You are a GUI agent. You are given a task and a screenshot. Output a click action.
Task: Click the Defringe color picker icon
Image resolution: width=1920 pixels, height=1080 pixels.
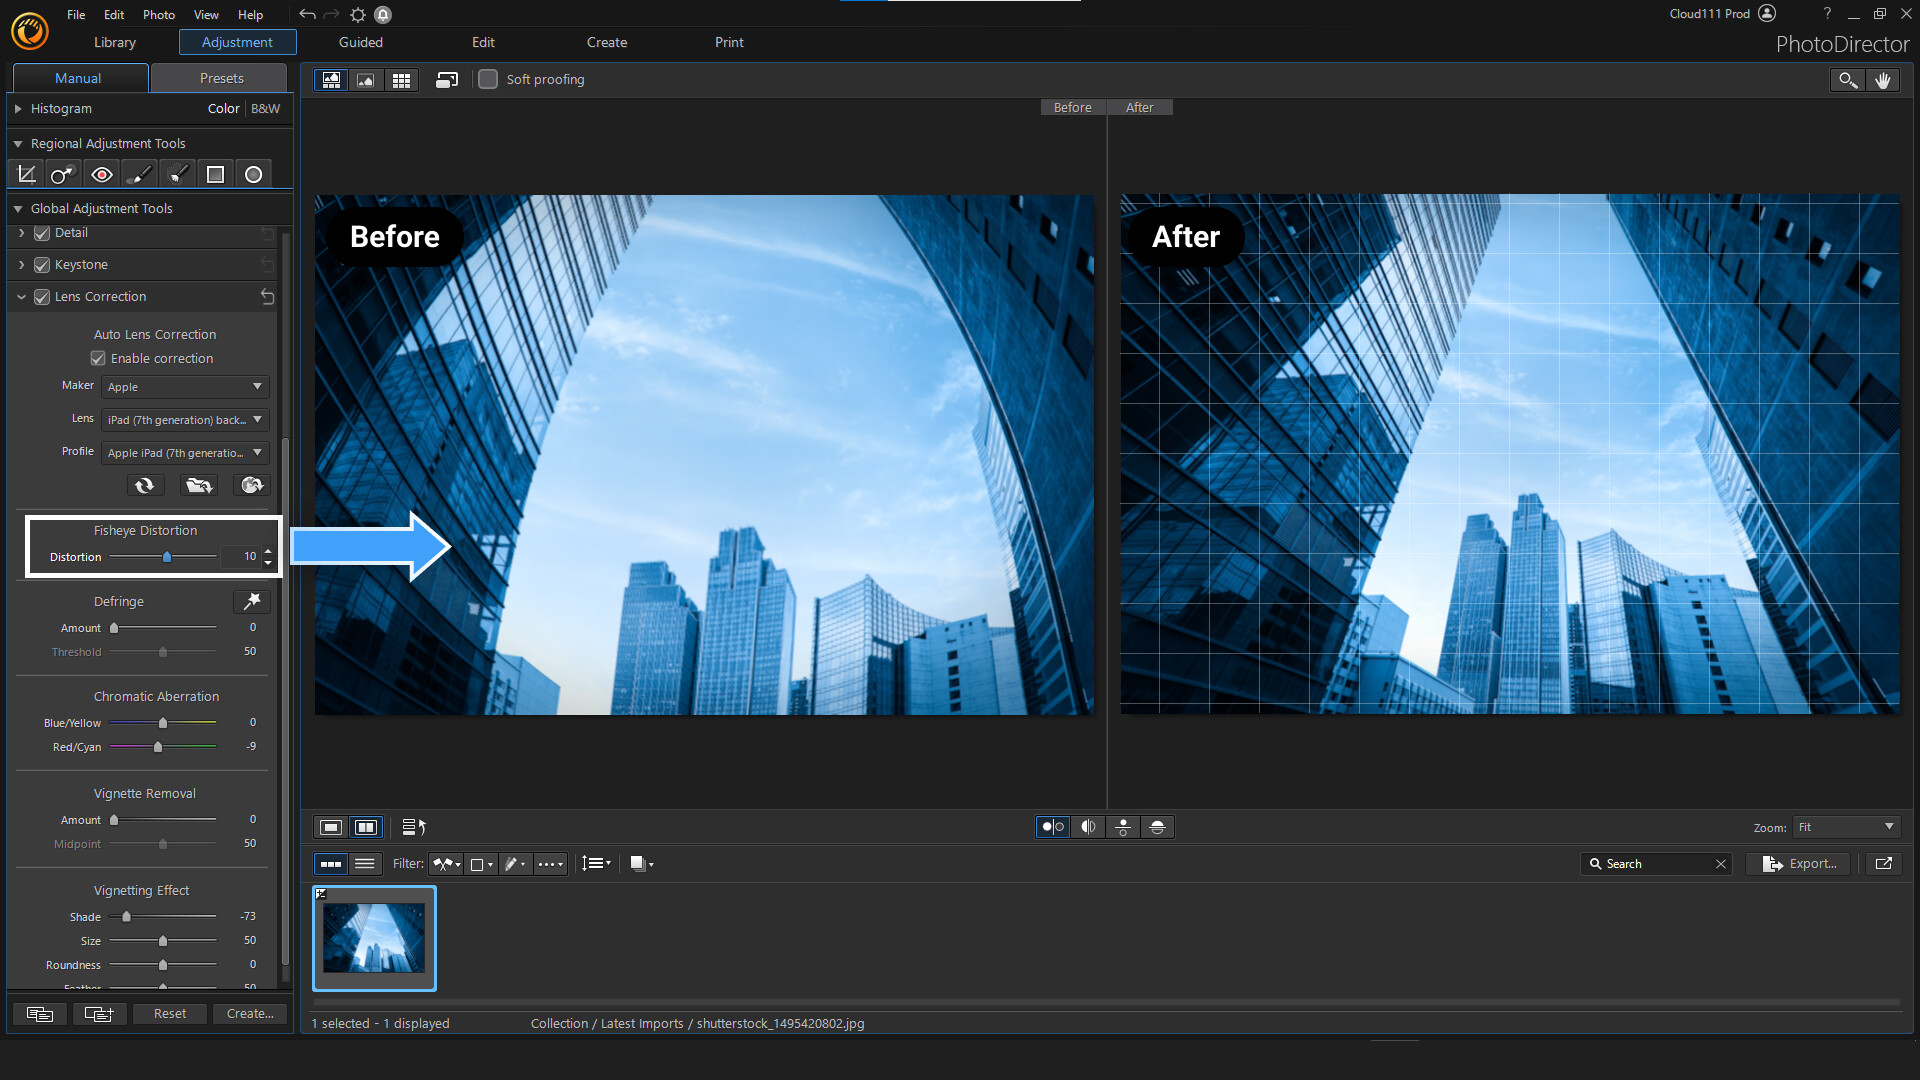tap(251, 601)
